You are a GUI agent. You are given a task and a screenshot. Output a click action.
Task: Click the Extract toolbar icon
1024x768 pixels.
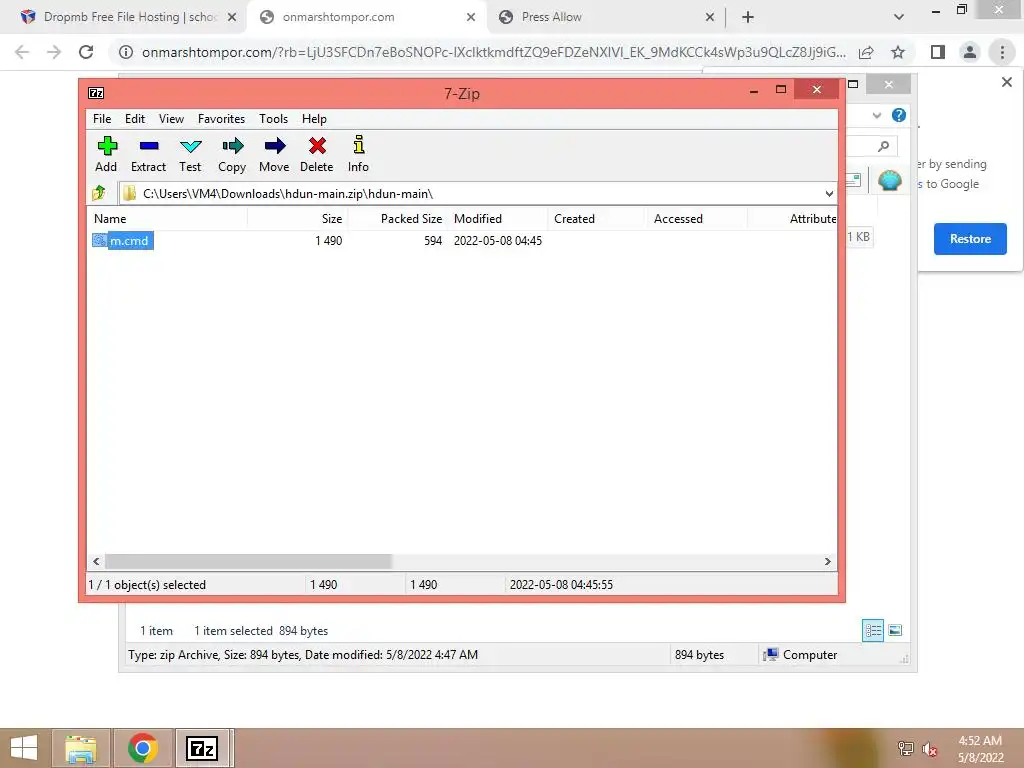148,154
